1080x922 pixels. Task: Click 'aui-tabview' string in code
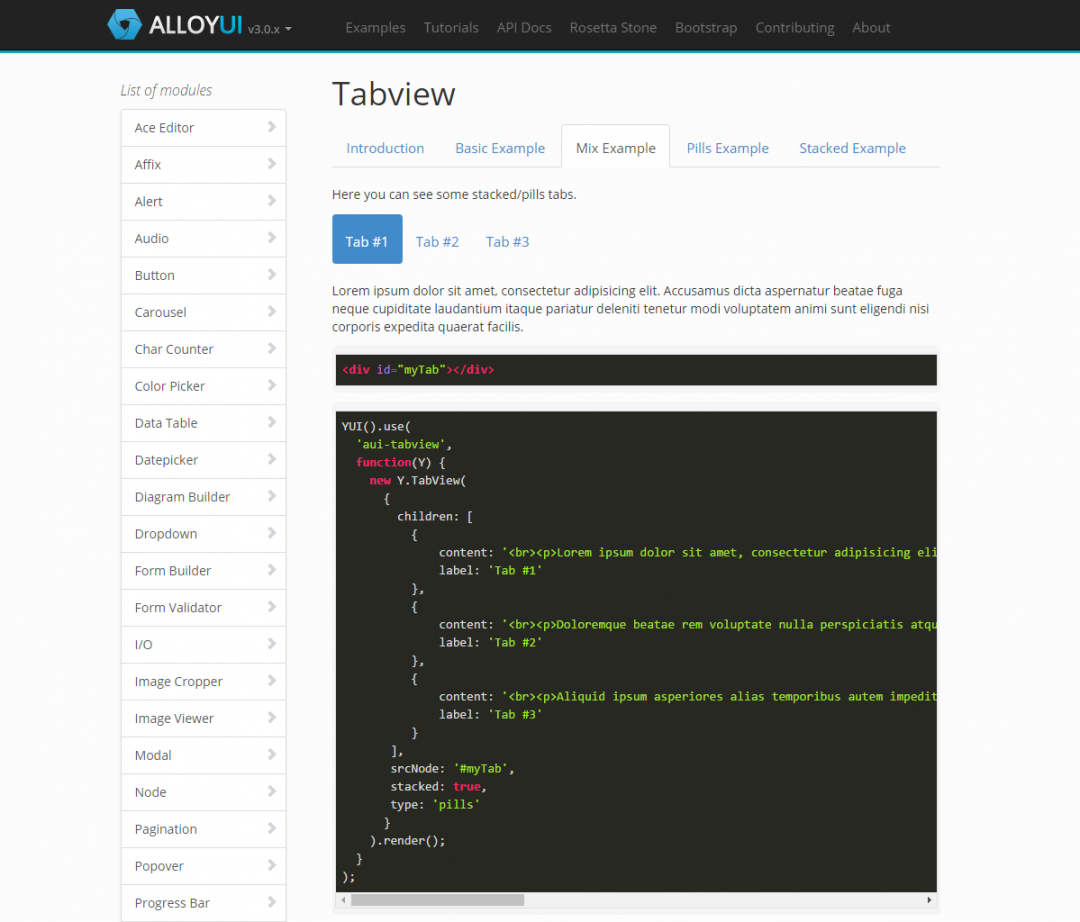[401, 444]
